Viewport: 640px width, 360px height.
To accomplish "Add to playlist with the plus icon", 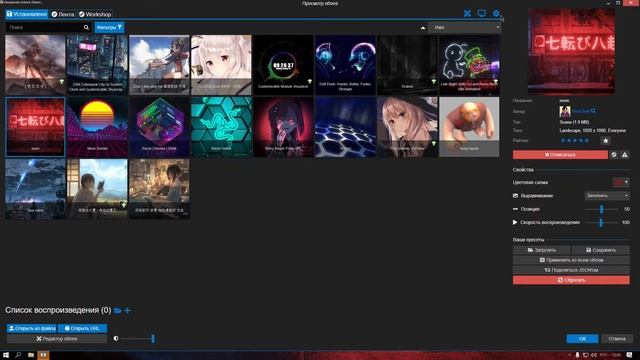I will (128, 311).
